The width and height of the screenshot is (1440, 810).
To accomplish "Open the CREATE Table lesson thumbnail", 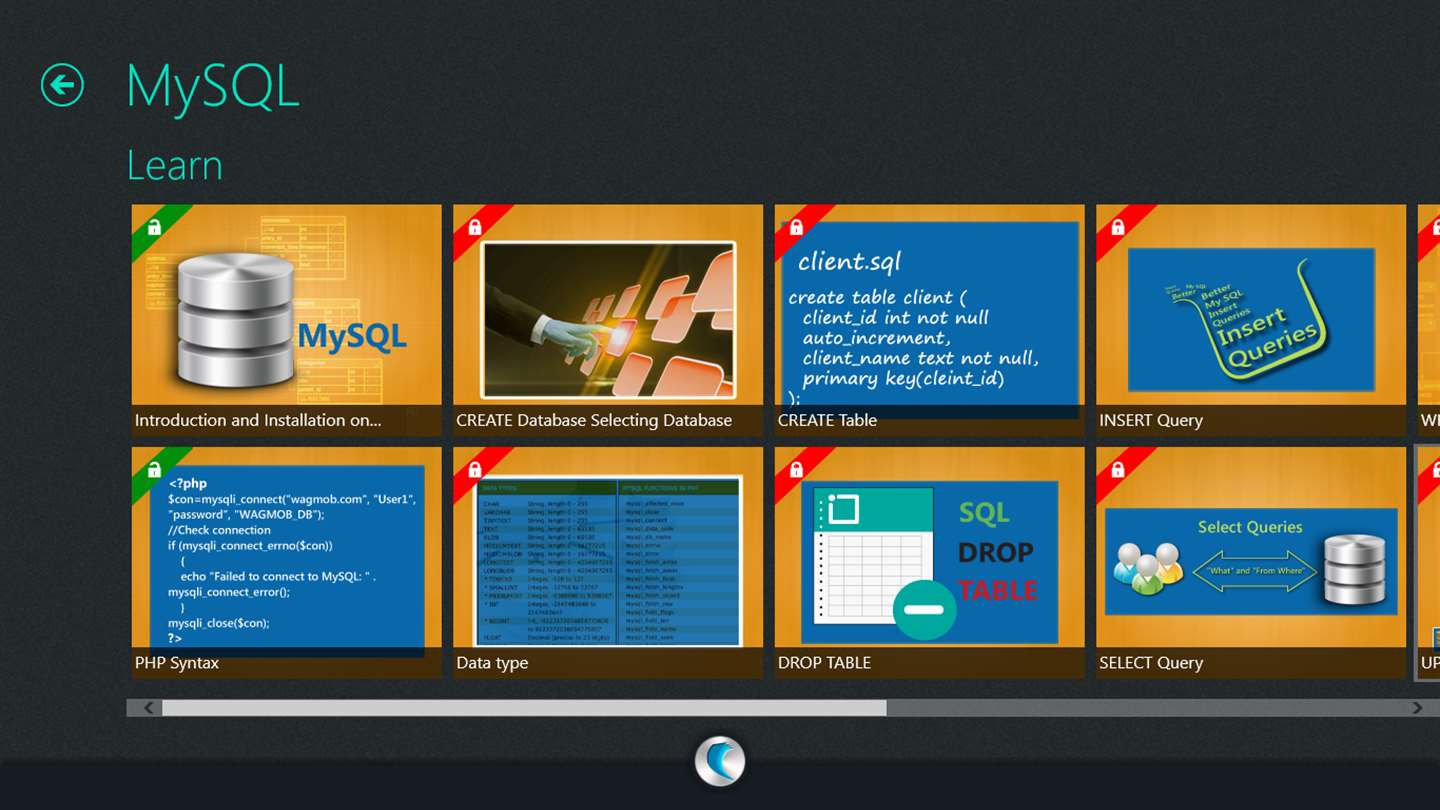I will [x=930, y=320].
